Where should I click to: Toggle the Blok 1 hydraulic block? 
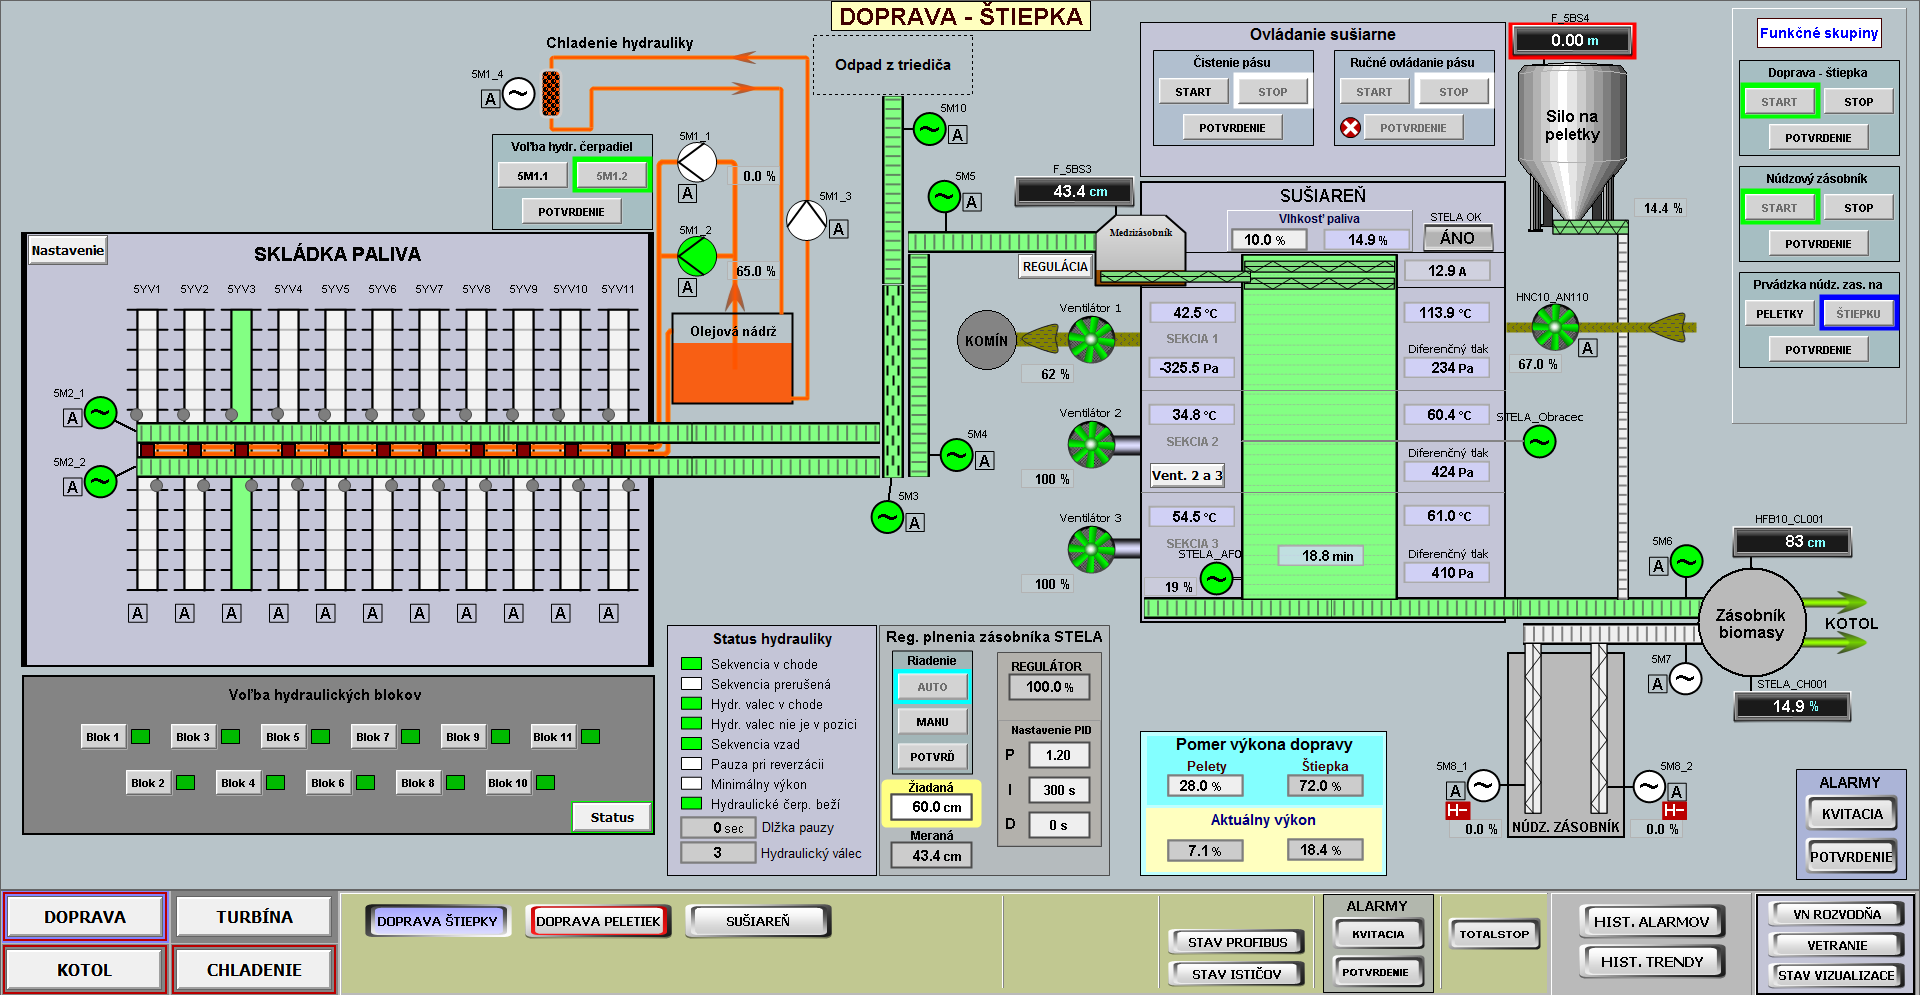point(102,737)
